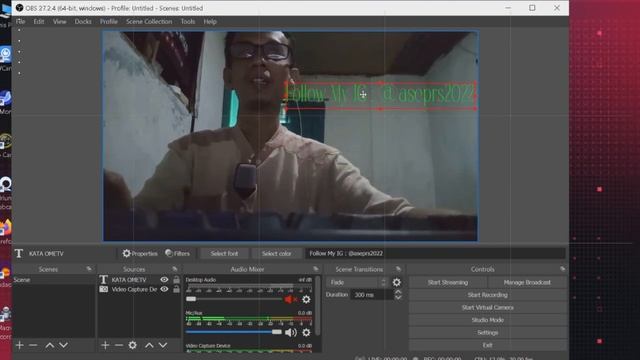
Task: Click the camera icon of Video Capture Device source
Action: 104,289
